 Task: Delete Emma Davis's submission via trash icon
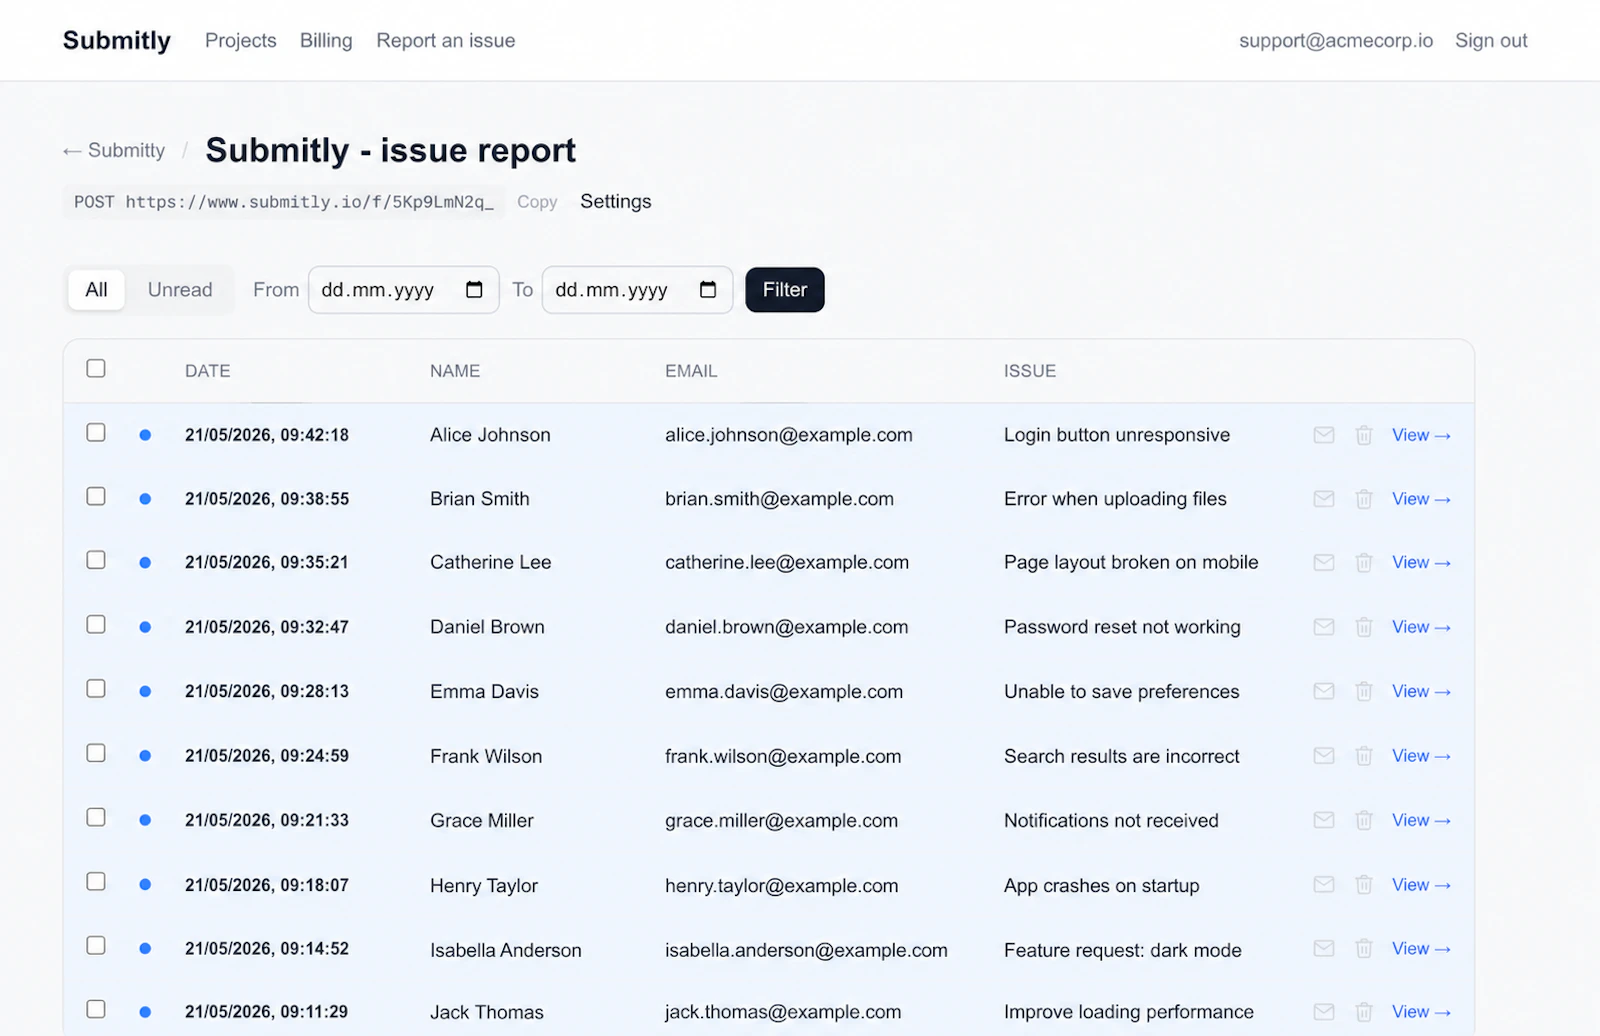1364,691
